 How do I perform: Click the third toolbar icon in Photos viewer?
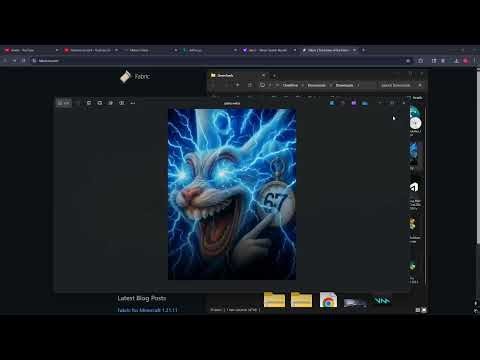[111, 103]
